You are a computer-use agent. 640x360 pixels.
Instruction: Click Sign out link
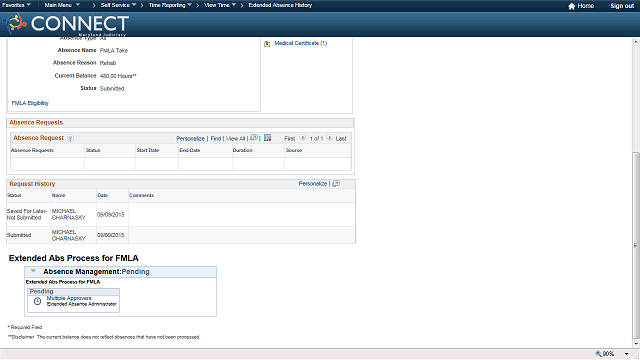622,6
